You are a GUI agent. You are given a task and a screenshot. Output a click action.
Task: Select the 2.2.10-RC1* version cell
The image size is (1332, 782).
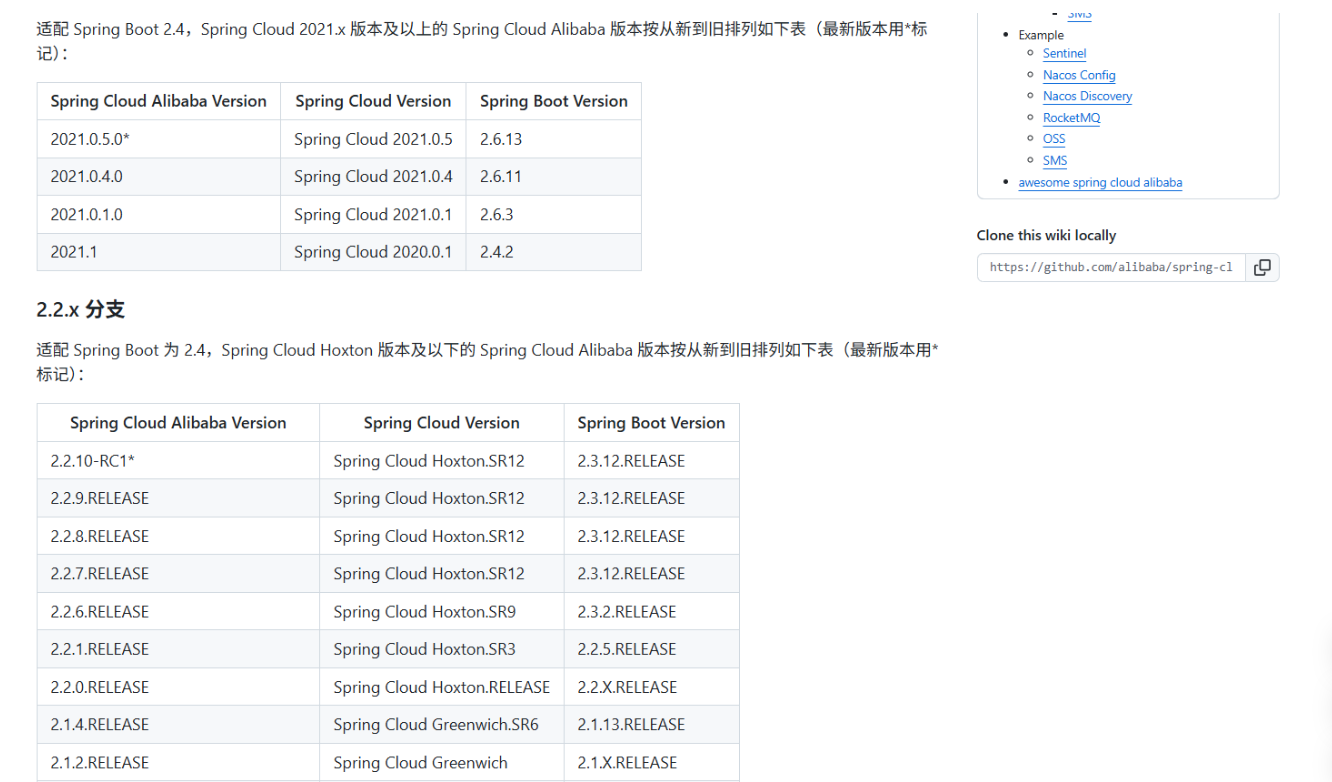178,461
